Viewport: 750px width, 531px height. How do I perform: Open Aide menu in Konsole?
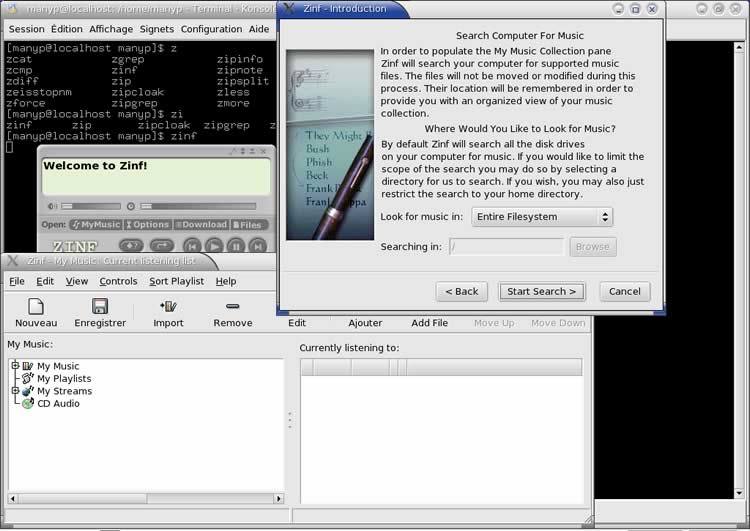point(259,29)
